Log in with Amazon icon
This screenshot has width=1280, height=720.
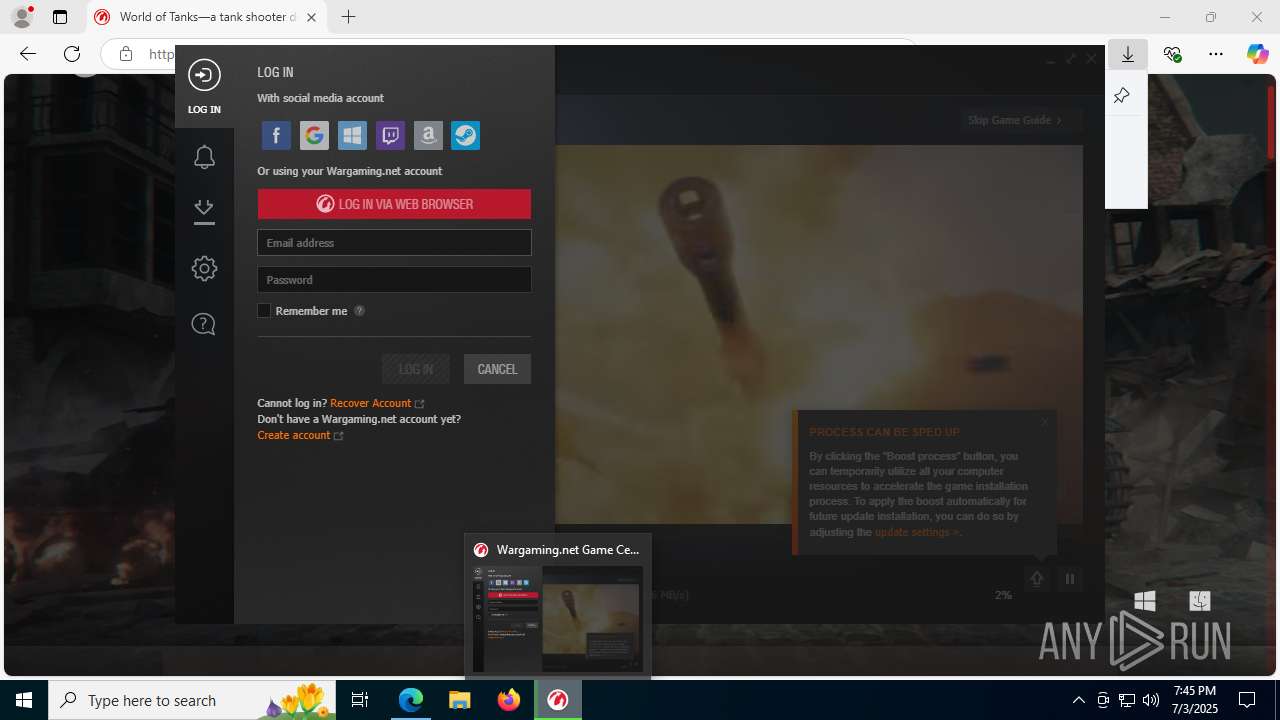428,135
